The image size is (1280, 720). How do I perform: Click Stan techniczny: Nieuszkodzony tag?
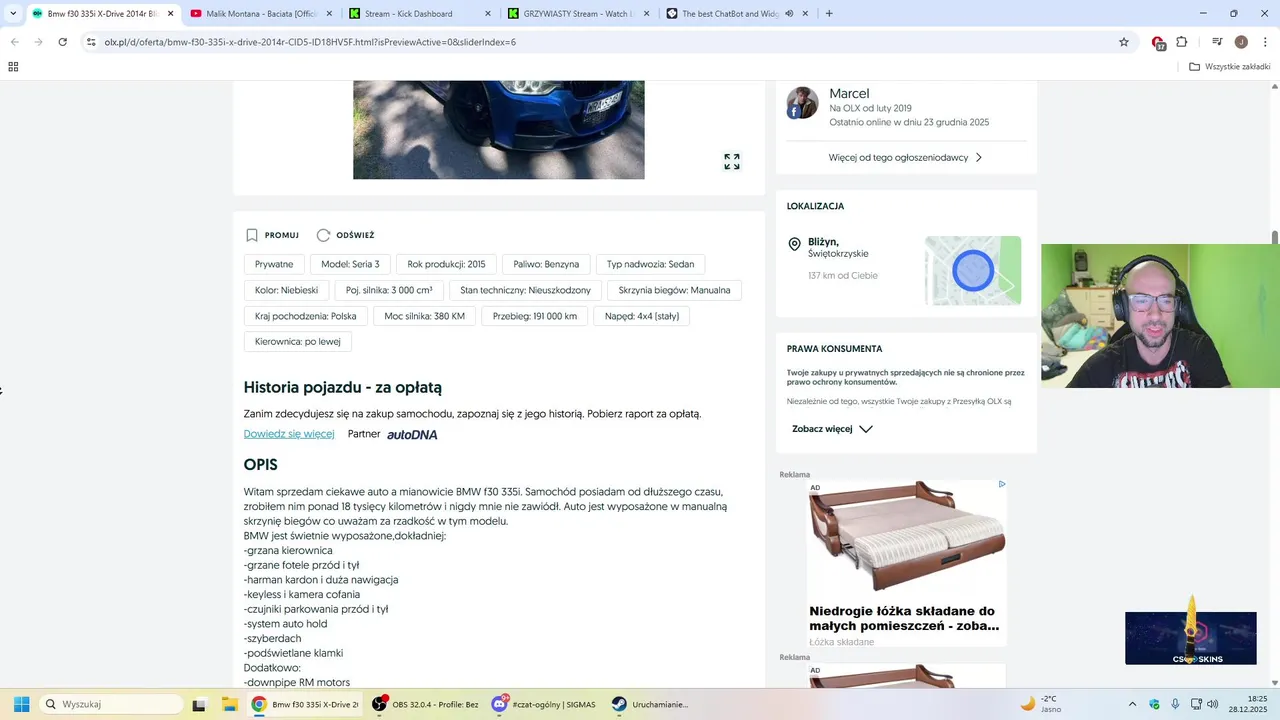(525, 290)
